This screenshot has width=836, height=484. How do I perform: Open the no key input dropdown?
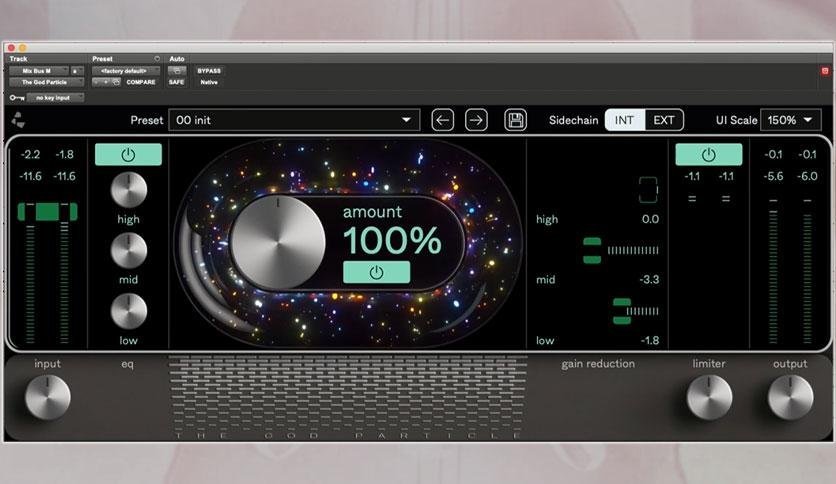click(x=57, y=98)
